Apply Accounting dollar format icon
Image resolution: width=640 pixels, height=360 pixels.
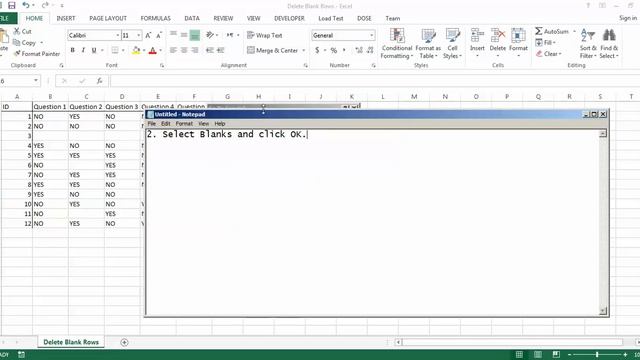[317, 50]
